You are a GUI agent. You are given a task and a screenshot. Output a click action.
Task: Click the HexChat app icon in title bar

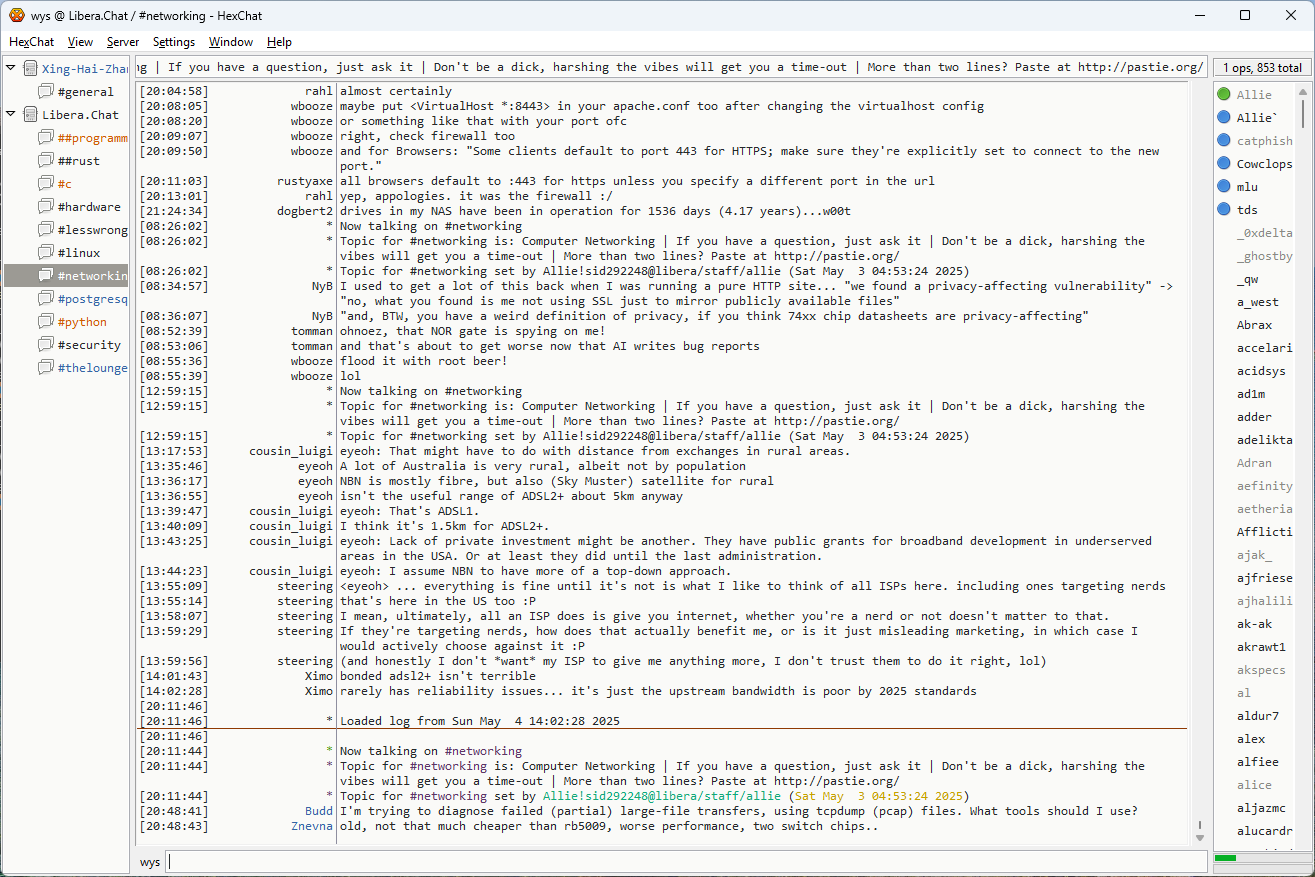click(16, 15)
